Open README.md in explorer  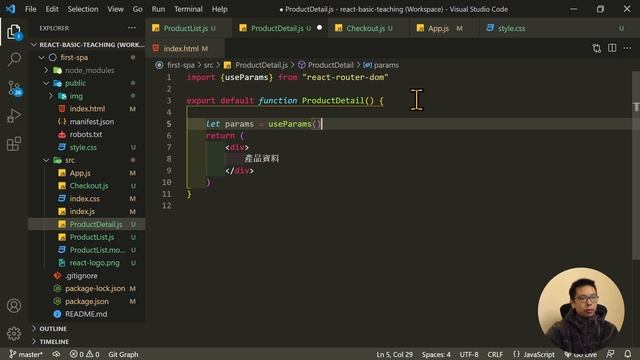[x=87, y=314]
